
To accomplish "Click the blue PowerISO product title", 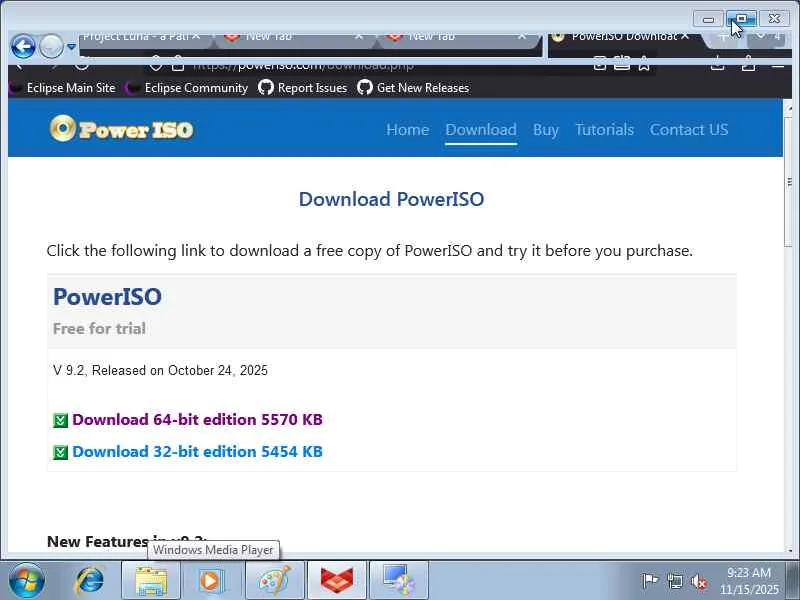I will tap(107, 296).
